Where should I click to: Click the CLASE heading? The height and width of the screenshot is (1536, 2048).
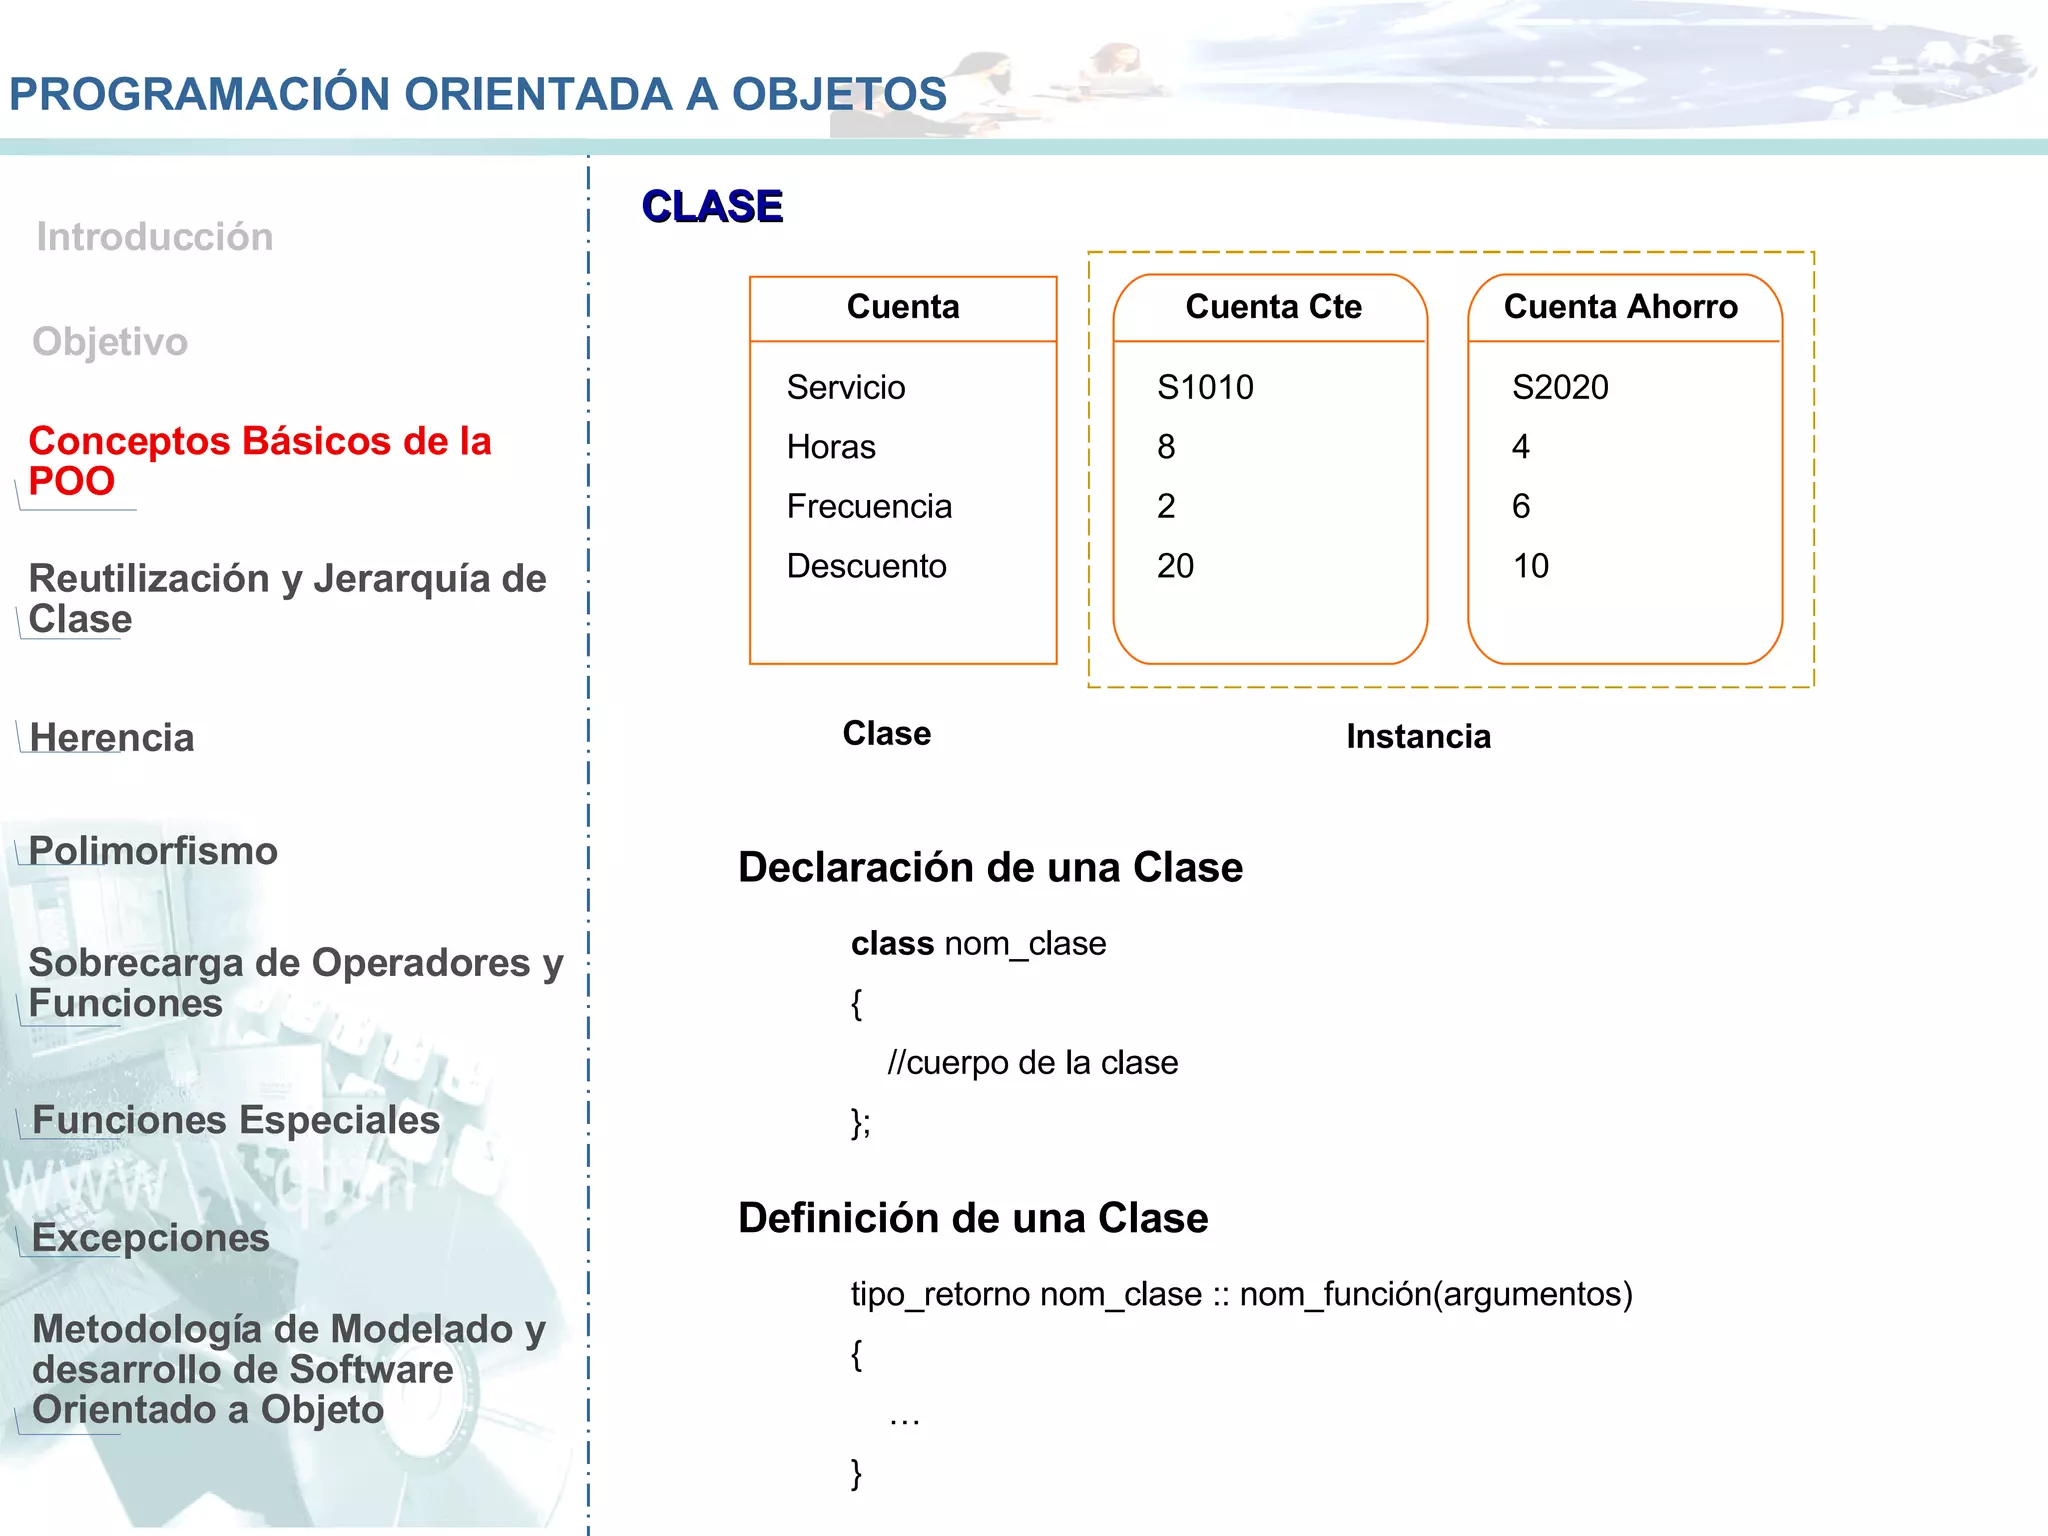click(712, 206)
